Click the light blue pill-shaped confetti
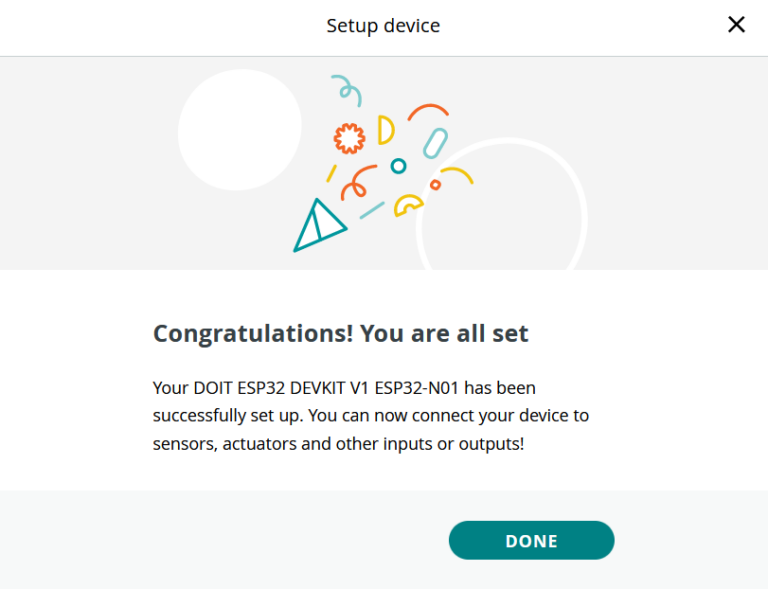Screen dimensions: 768x589 (435, 143)
